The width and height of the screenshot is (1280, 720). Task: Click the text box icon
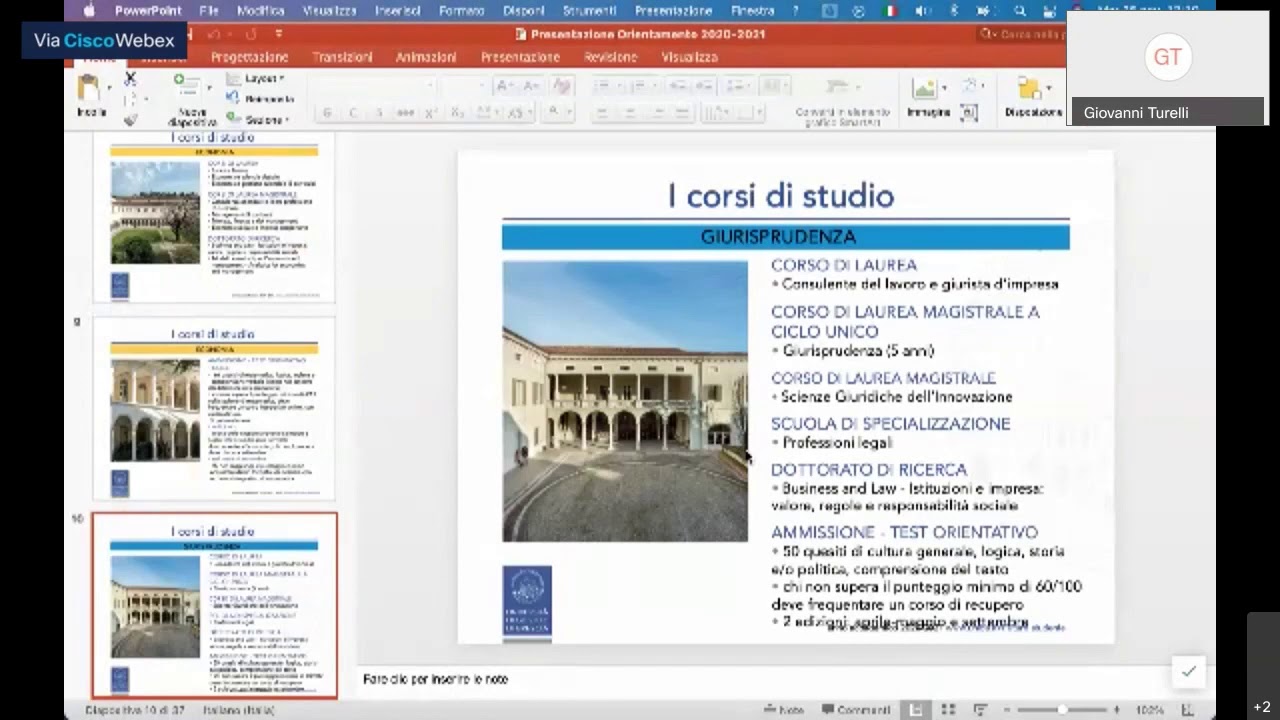coord(968,113)
